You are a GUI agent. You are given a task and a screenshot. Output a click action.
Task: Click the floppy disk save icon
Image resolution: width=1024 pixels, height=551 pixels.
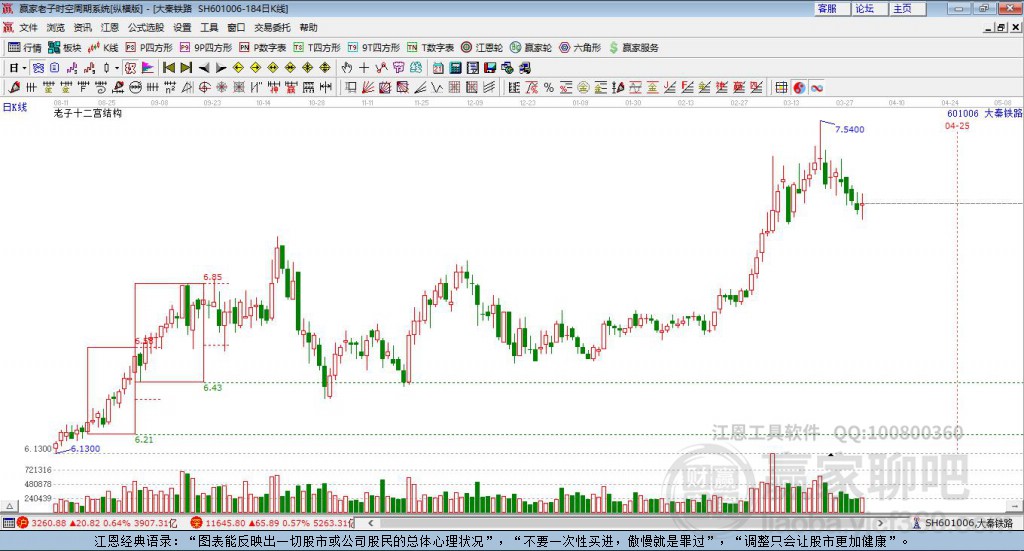pyautogui.click(x=490, y=68)
